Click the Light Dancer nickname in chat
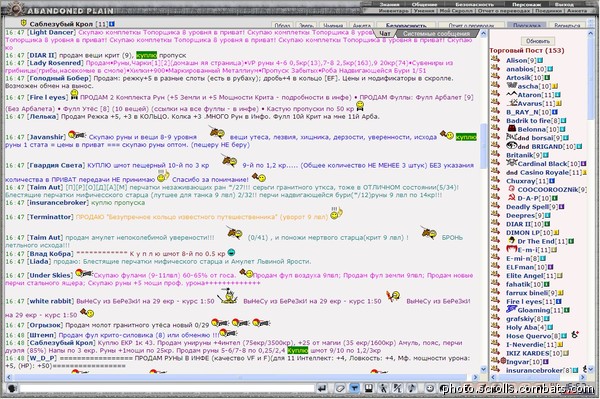Screen dimensions: 600x399 coord(51,33)
